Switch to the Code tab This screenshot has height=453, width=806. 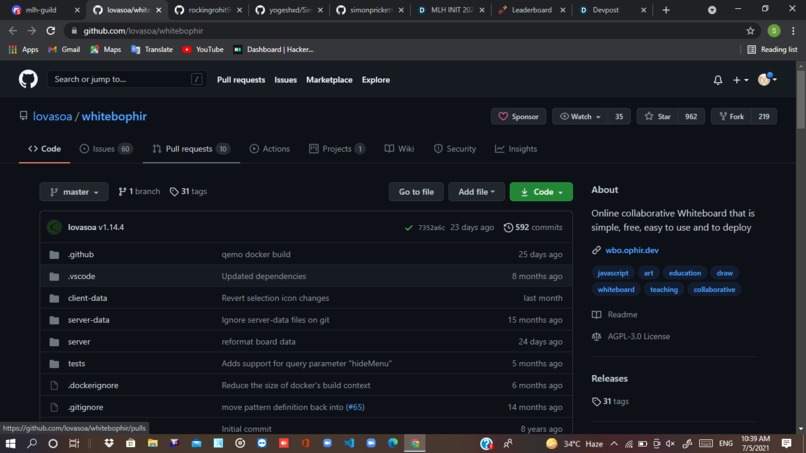(44, 149)
